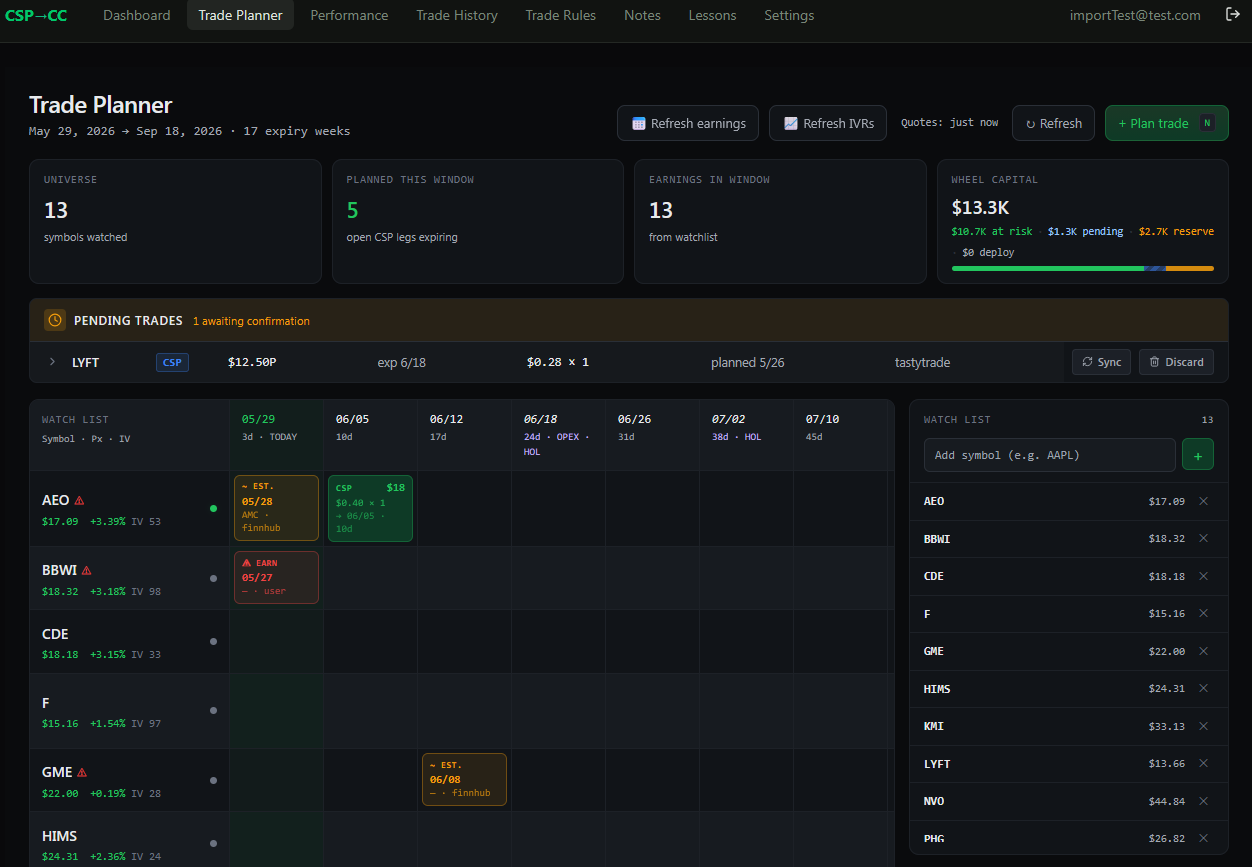The image size is (1252, 867).
Task: Click the Plan trade button
Action: pyautogui.click(x=1167, y=123)
